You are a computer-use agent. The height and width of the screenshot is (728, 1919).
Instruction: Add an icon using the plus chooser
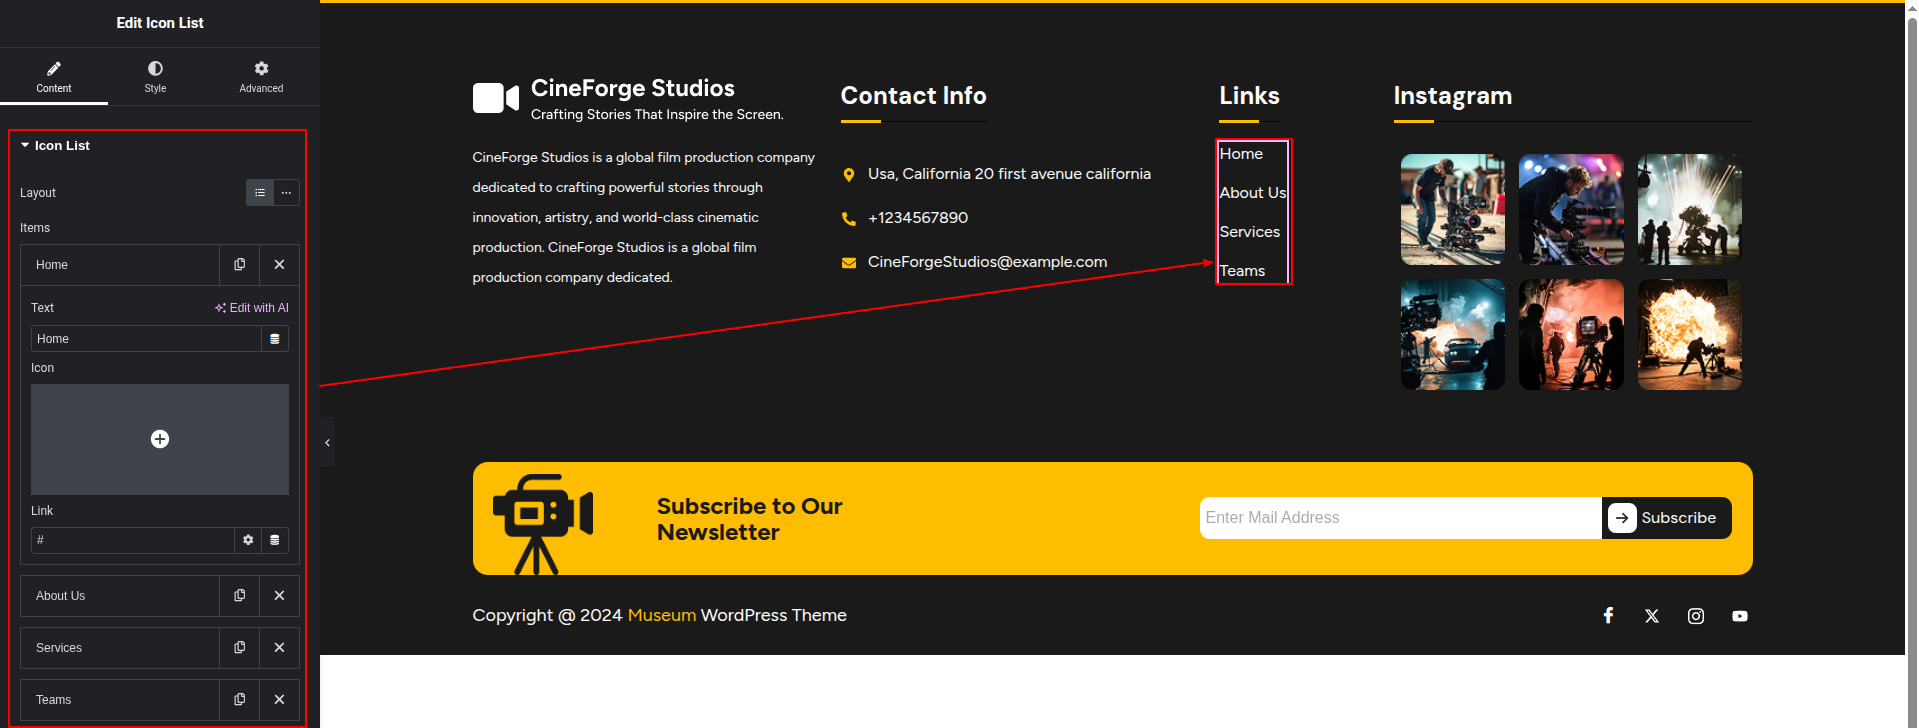pos(160,439)
